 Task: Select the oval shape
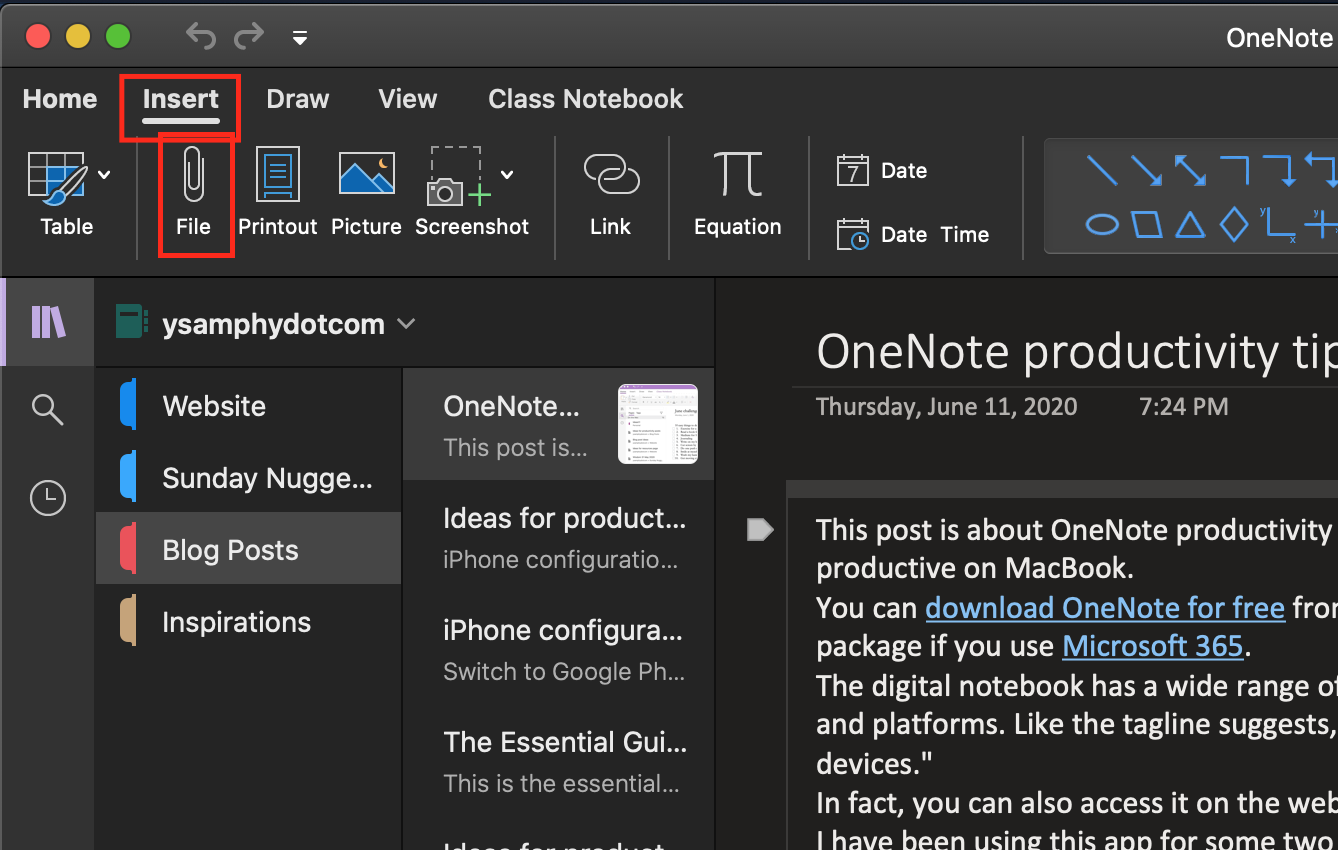tap(1102, 224)
